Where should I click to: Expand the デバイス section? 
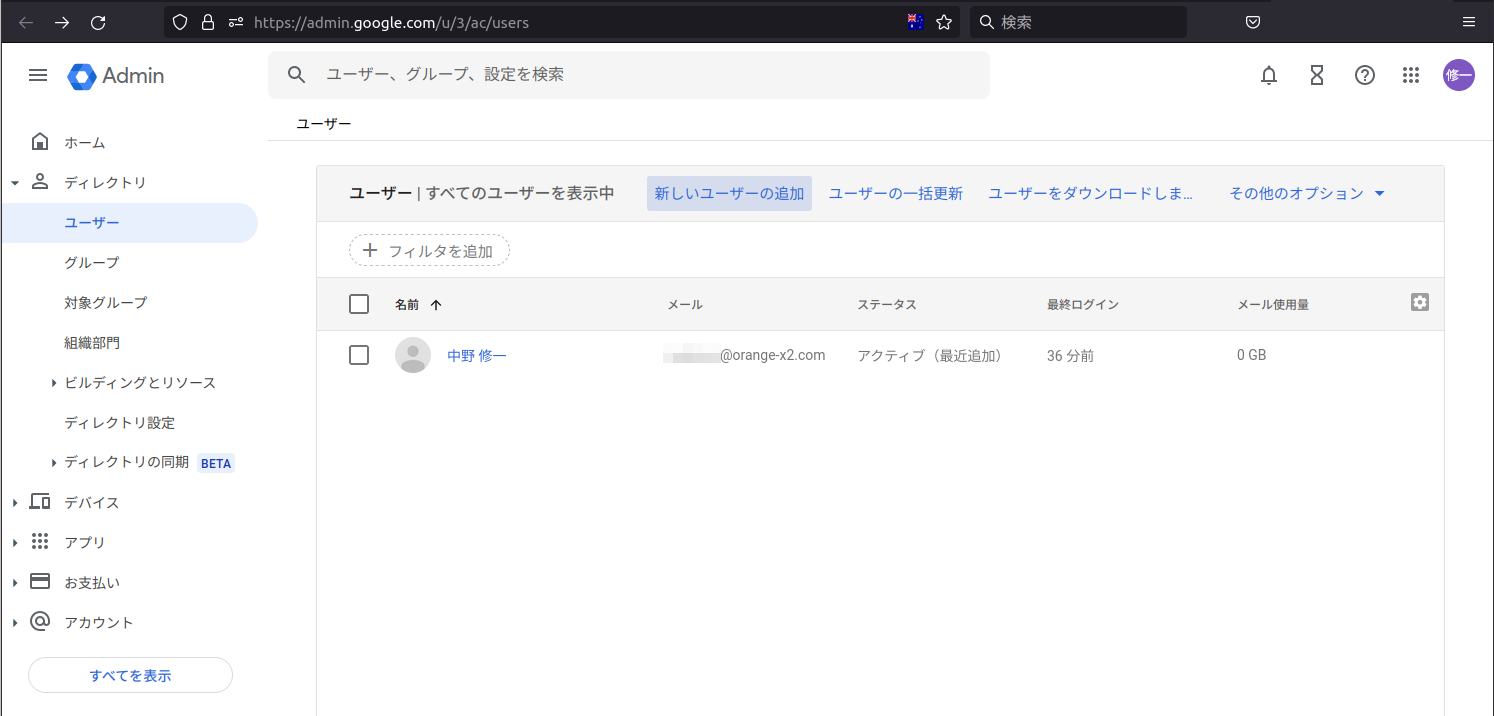[15, 503]
